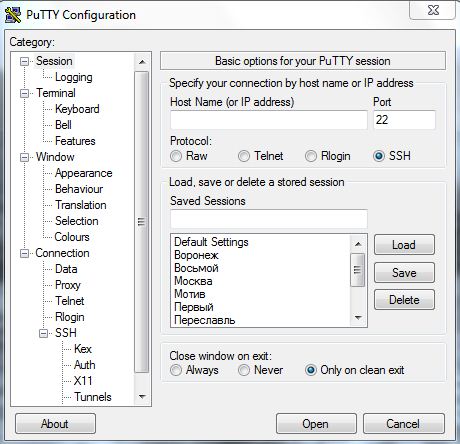The height and width of the screenshot is (444, 460).
Task: Select the Москва saved session
Action: click(193, 281)
